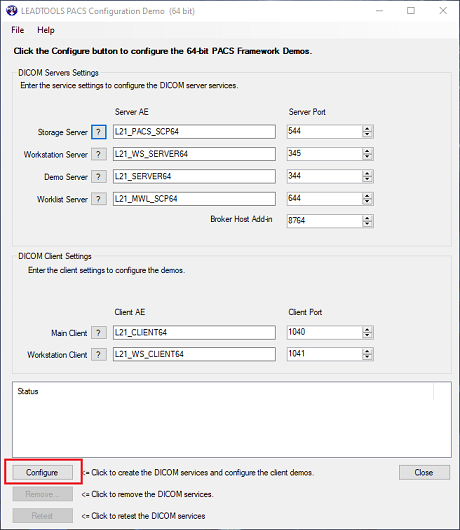Open the Help menu
Screen dimensions: 460x530
(x=46, y=30)
